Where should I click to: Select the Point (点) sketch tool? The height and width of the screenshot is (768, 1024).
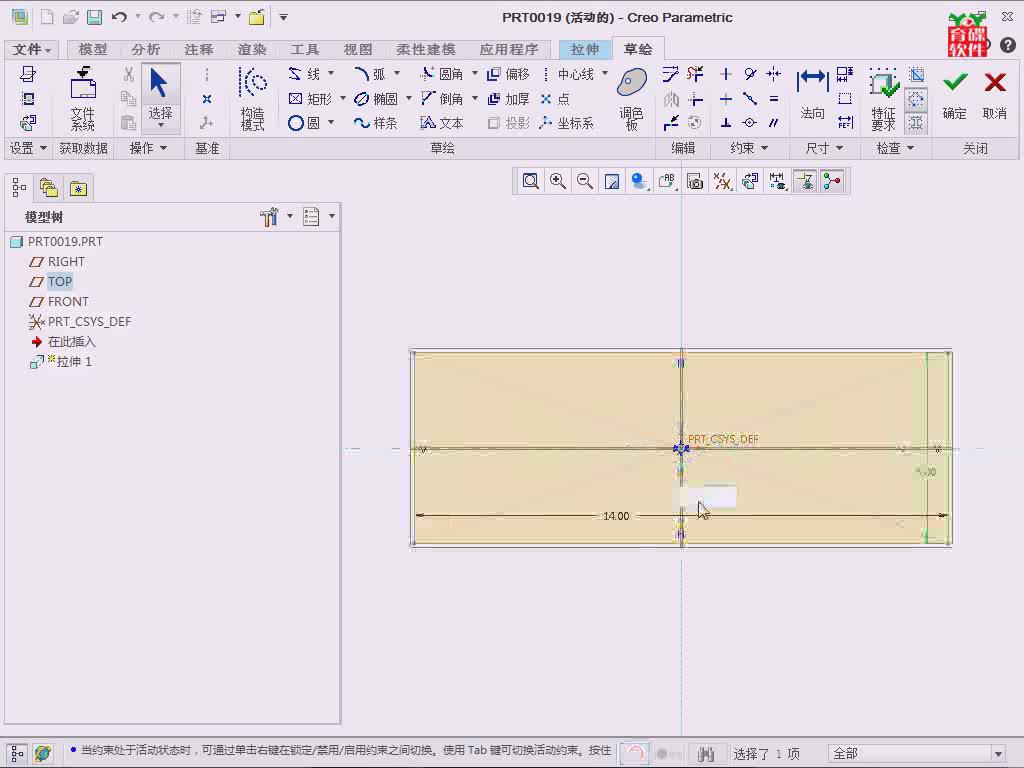coord(556,99)
